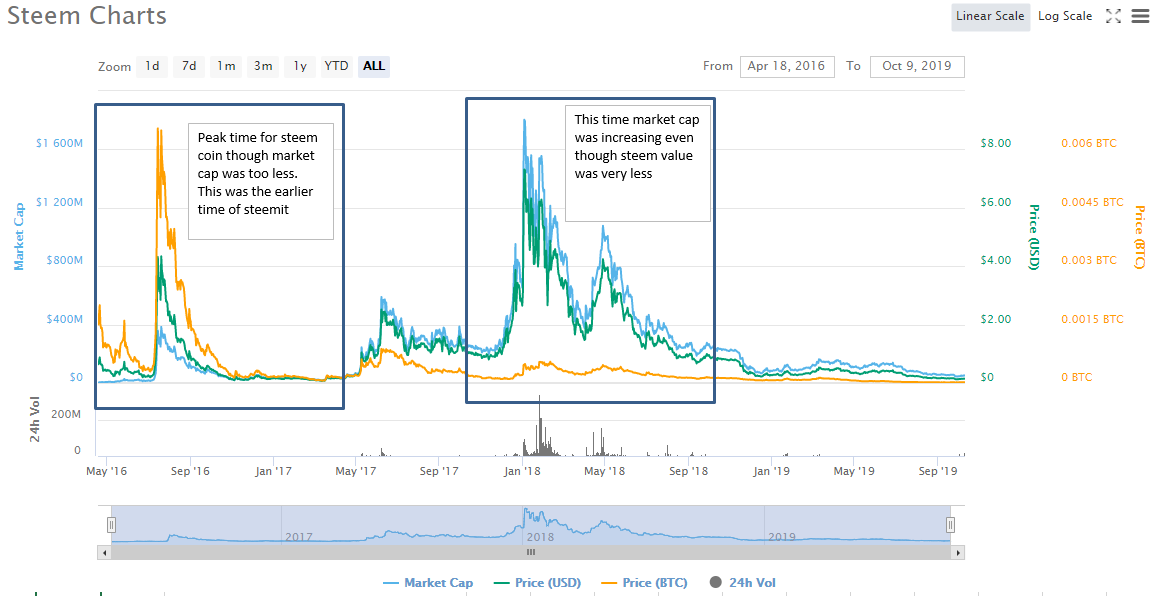Click the Sep '16 axis label
The image size is (1168, 596).
[x=190, y=471]
